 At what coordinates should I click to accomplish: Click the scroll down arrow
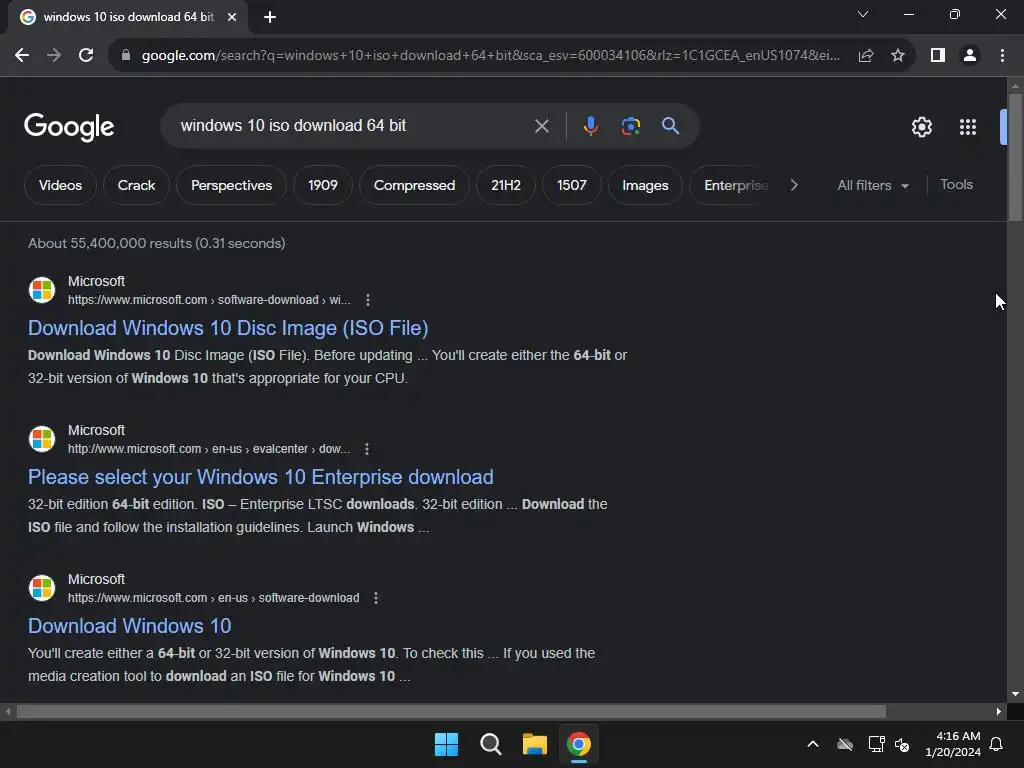click(x=1015, y=694)
